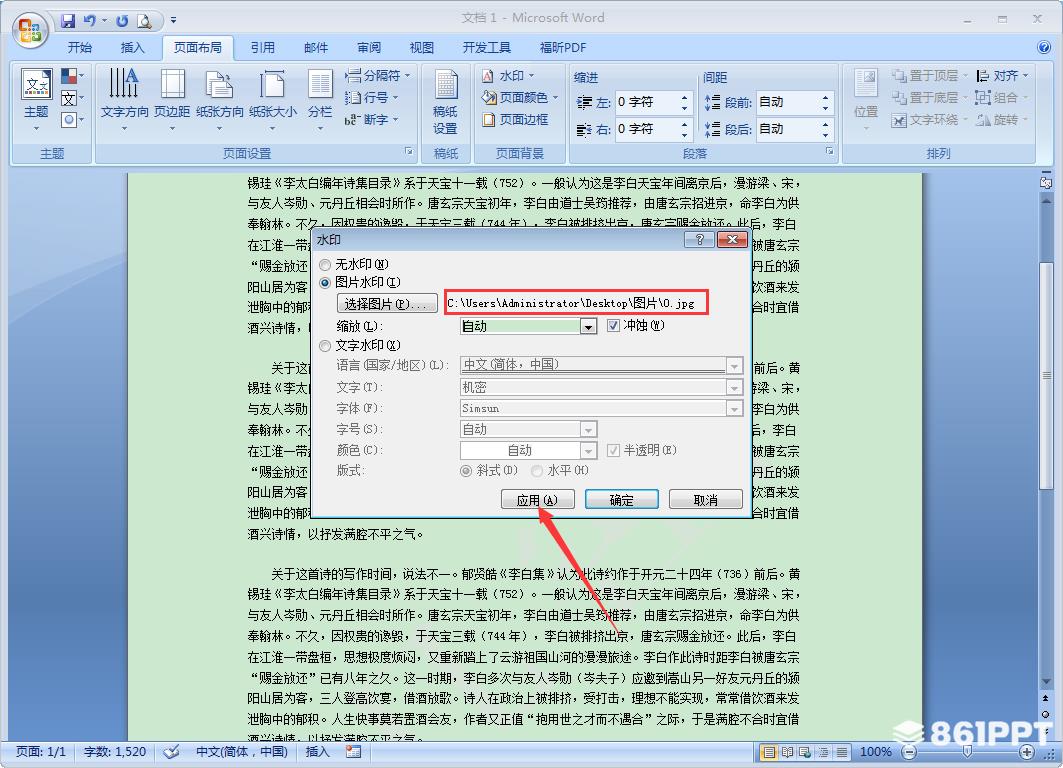
Task: Click 应用 apply button
Action: [x=538, y=500]
